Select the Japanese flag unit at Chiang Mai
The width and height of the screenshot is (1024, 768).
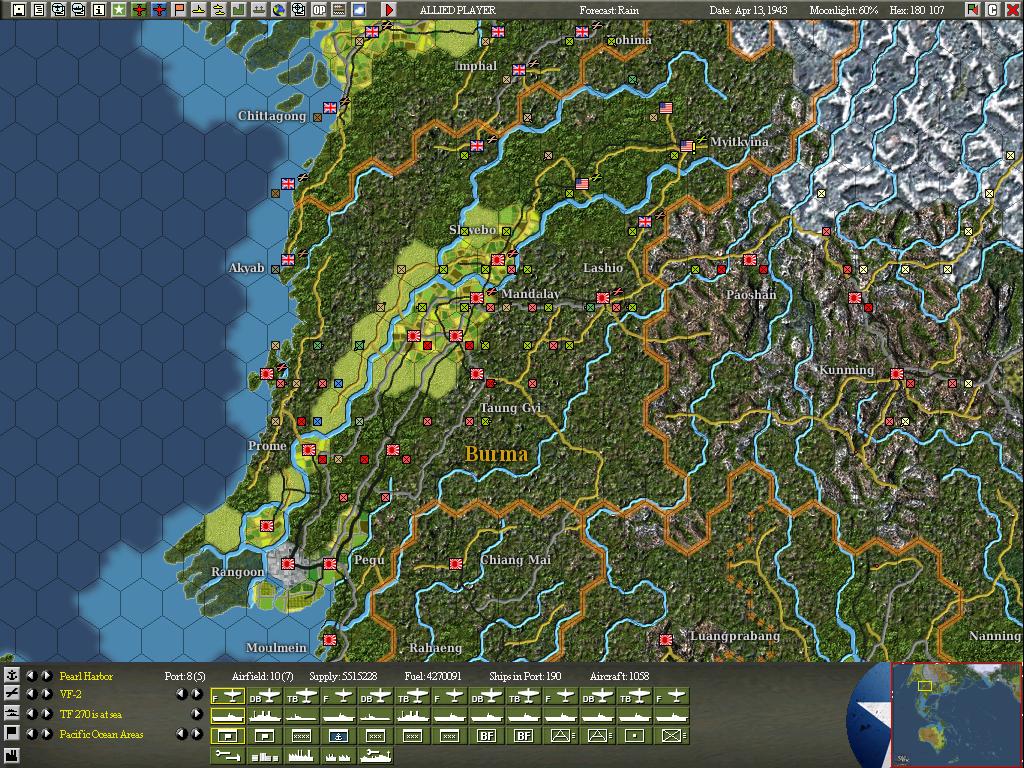pyautogui.click(x=456, y=564)
